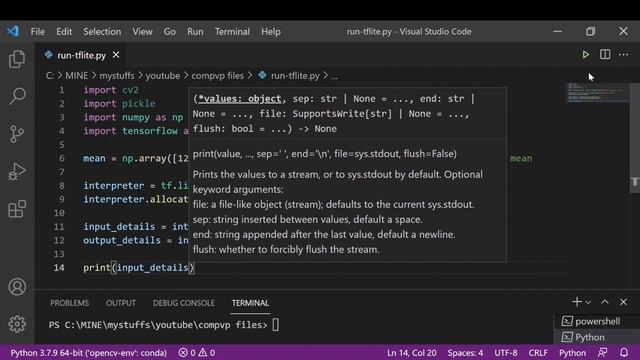Select the run-tflite.py editor tab
This screenshot has height=360, width=640.
81,55
